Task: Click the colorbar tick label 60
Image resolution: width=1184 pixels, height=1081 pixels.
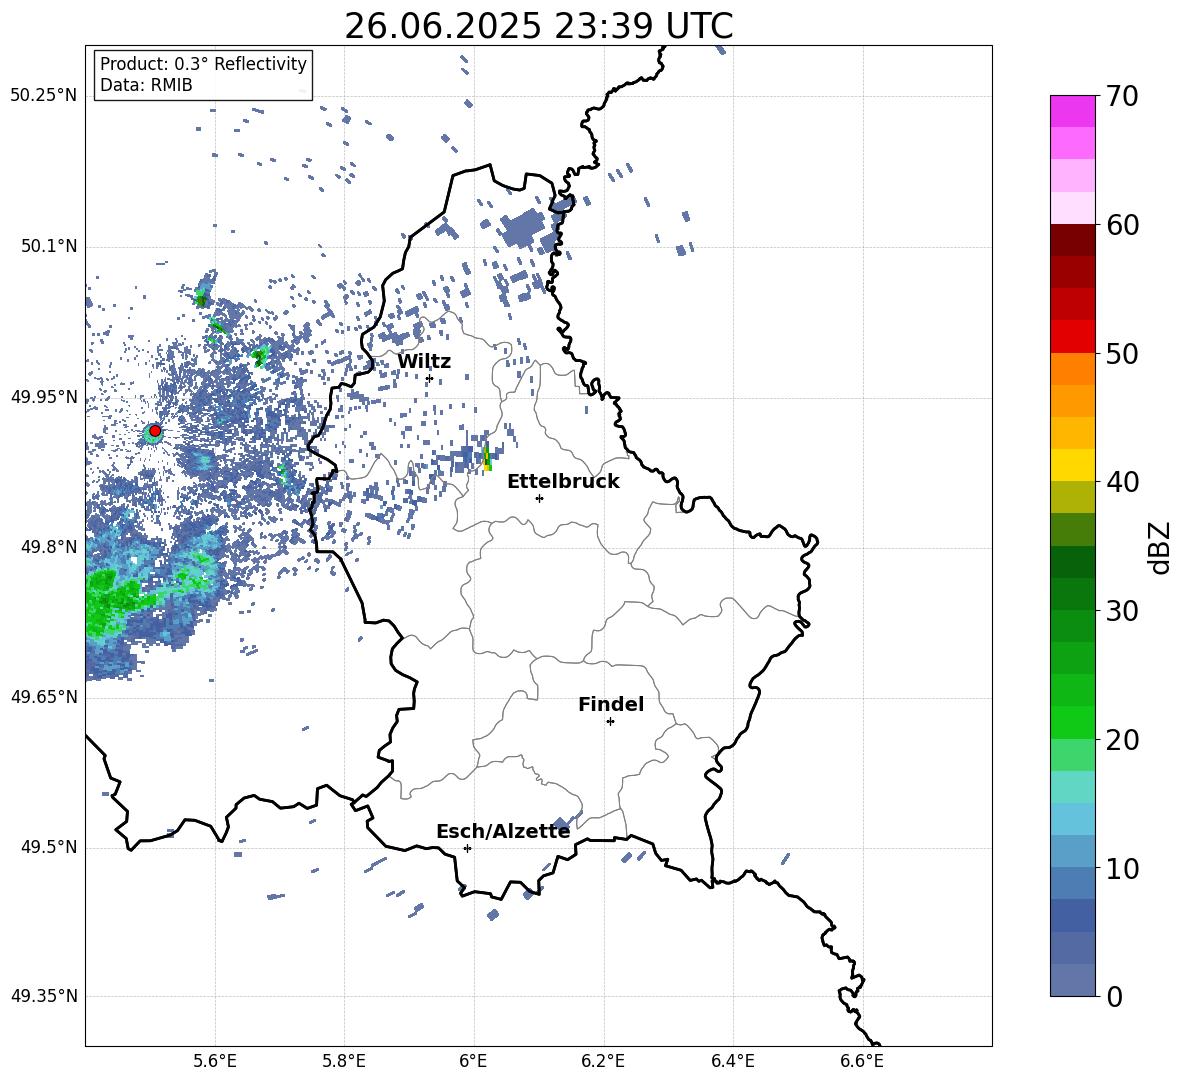Action: coord(1121,225)
